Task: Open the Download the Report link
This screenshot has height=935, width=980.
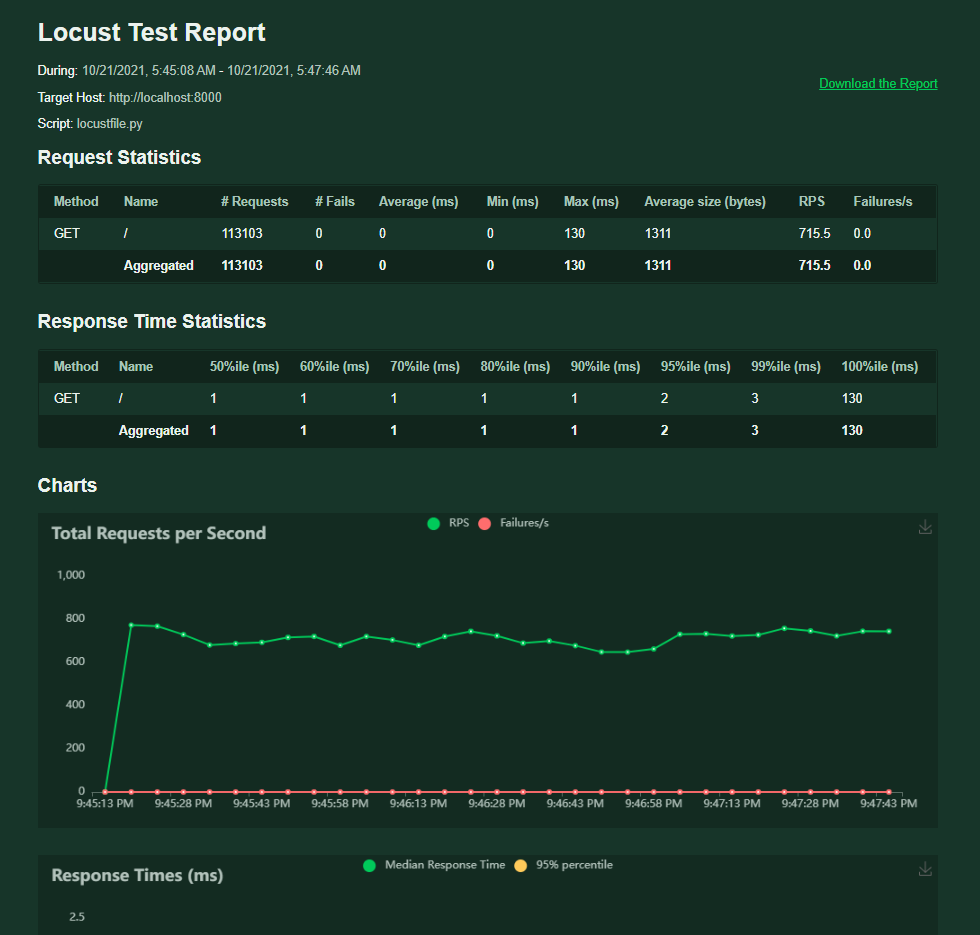Action: click(878, 83)
